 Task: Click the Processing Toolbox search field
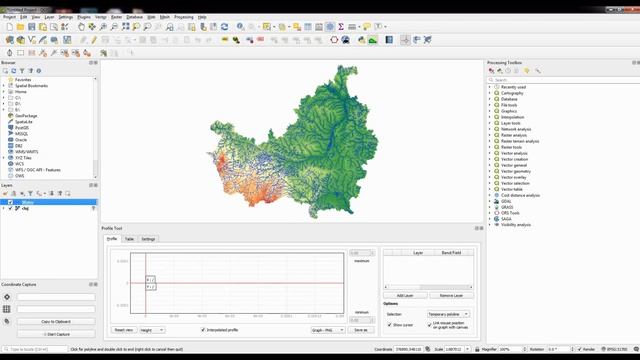click(563, 80)
